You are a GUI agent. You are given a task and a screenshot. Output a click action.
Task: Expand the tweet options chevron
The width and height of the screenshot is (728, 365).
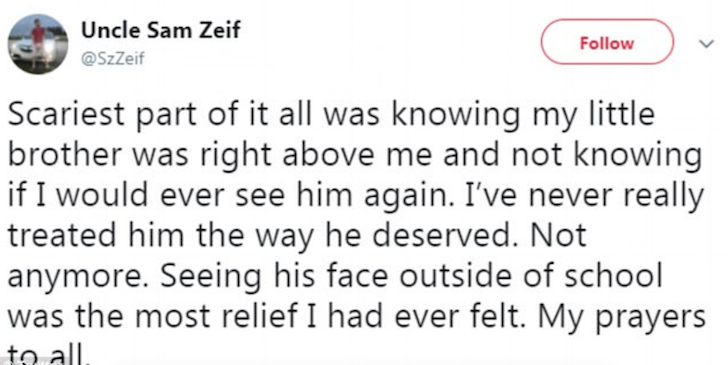click(x=706, y=44)
